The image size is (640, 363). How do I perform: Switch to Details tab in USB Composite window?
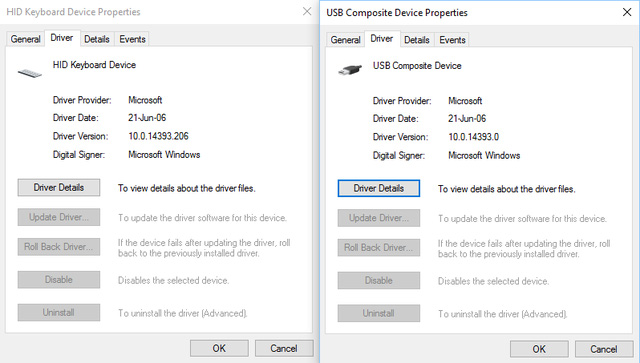click(x=417, y=40)
